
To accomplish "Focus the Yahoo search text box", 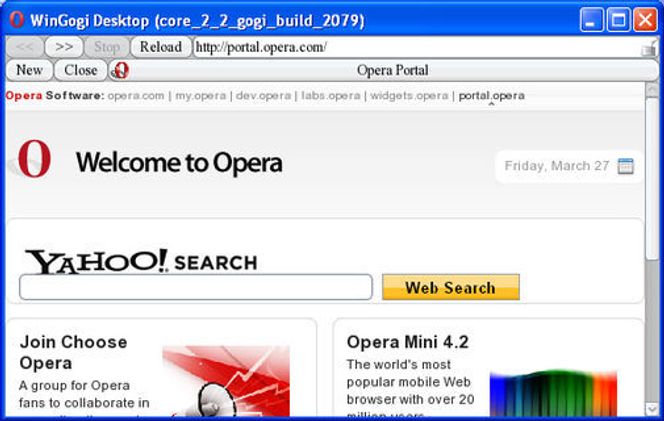I will pos(196,287).
